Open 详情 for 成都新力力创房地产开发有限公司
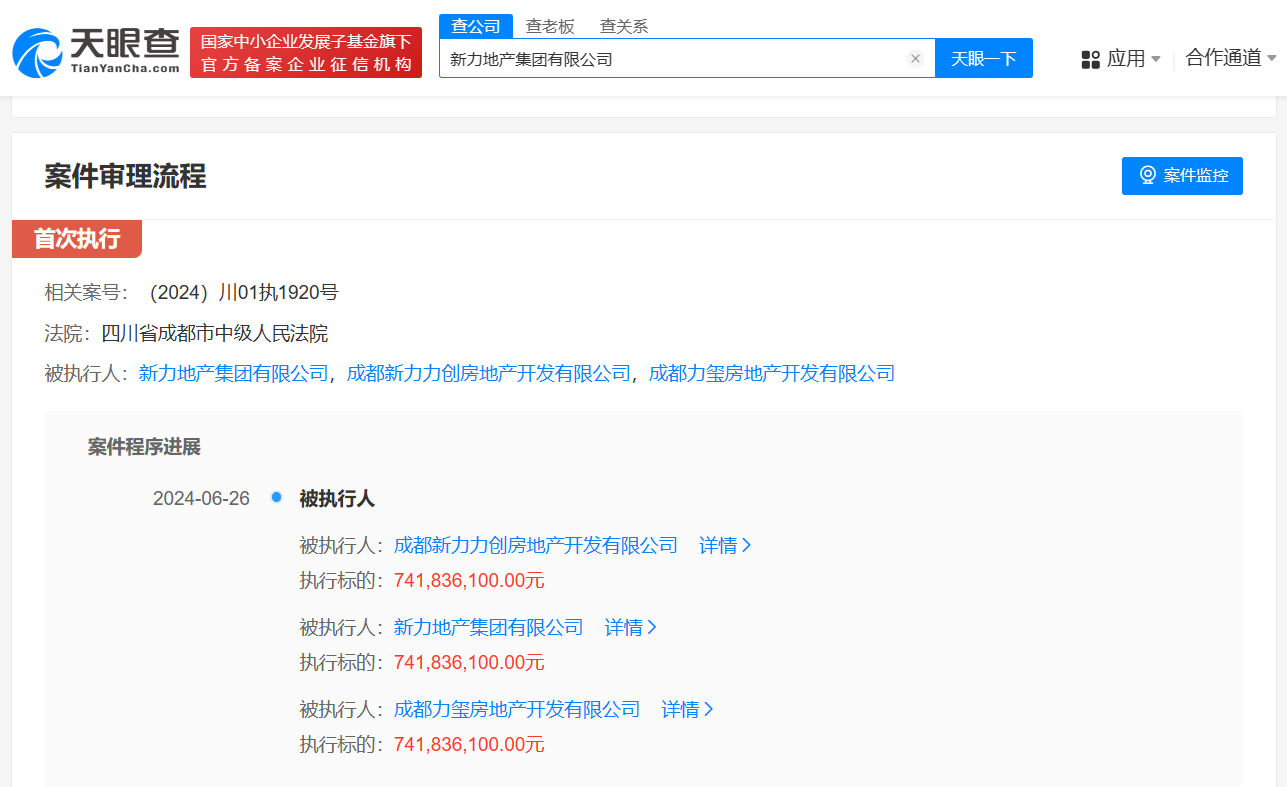The image size is (1287, 787). coord(725,545)
